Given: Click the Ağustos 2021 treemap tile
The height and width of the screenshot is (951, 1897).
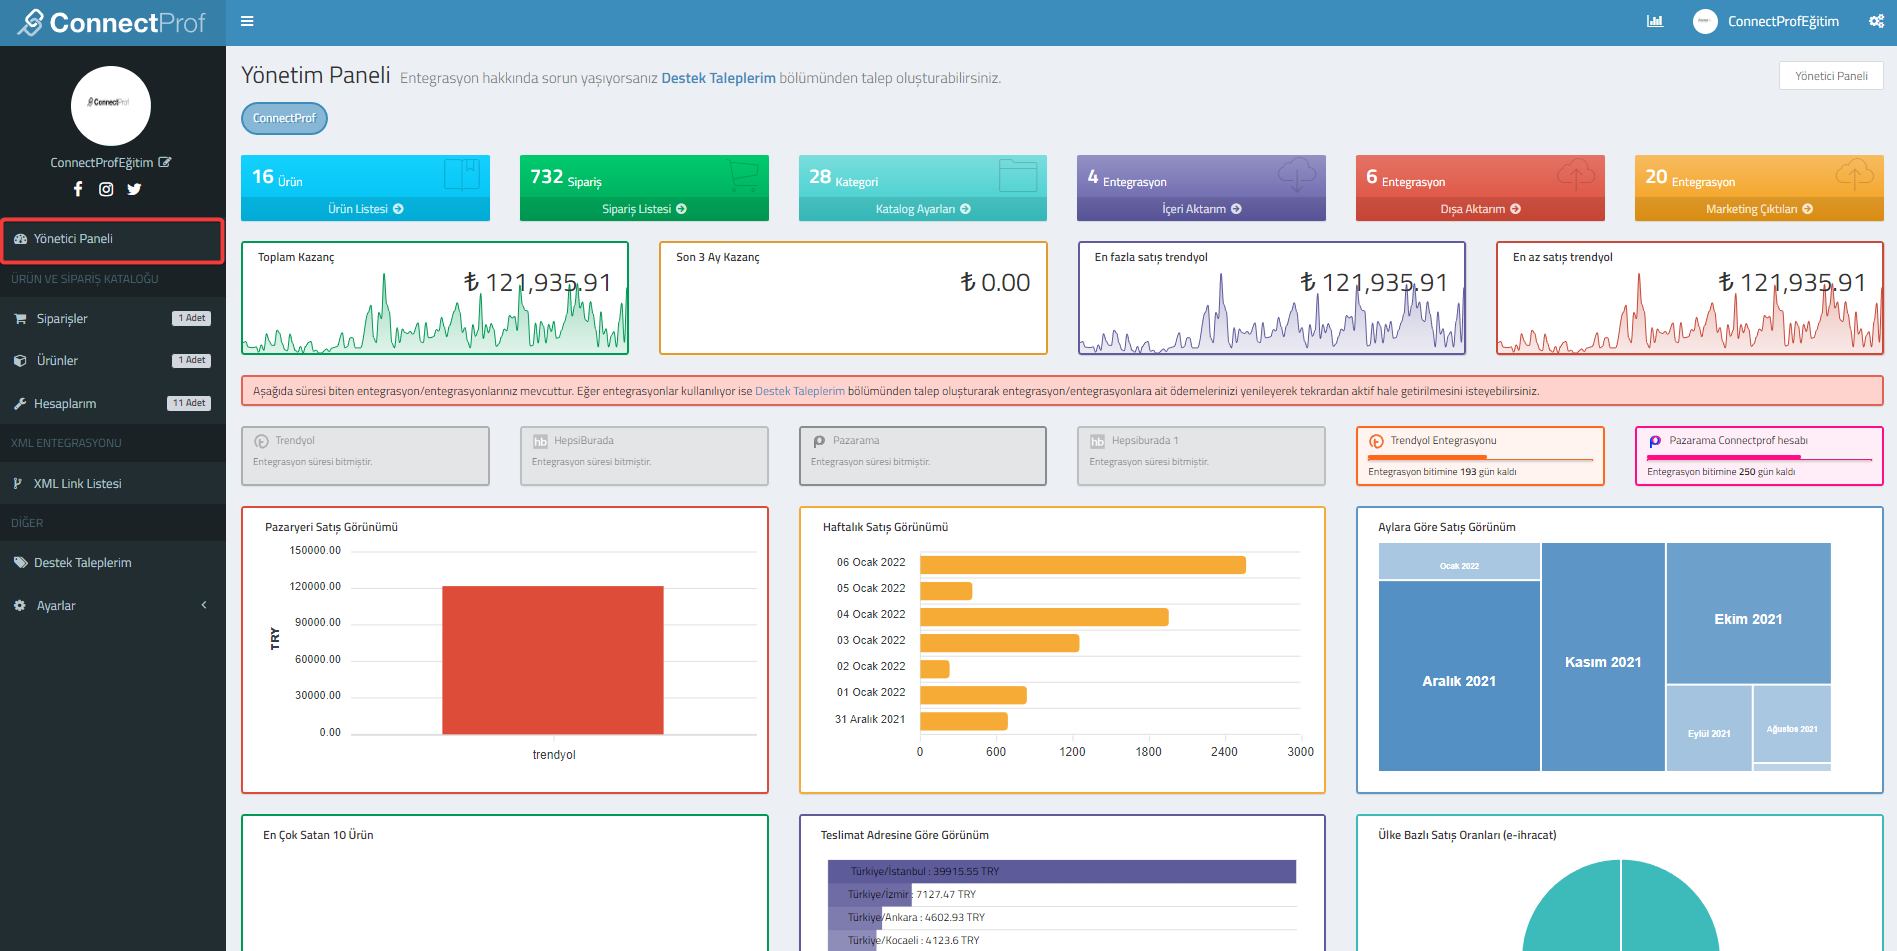Looking at the screenshot, I should (x=1792, y=724).
